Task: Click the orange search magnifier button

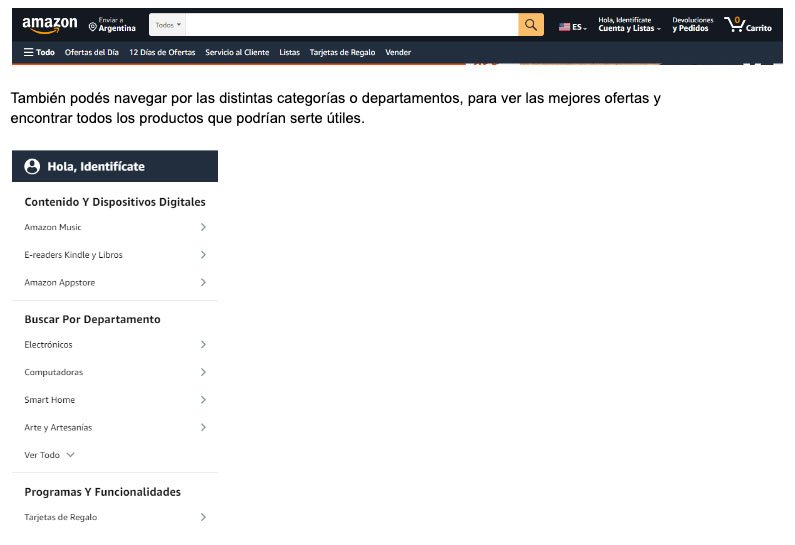Action: (x=531, y=25)
